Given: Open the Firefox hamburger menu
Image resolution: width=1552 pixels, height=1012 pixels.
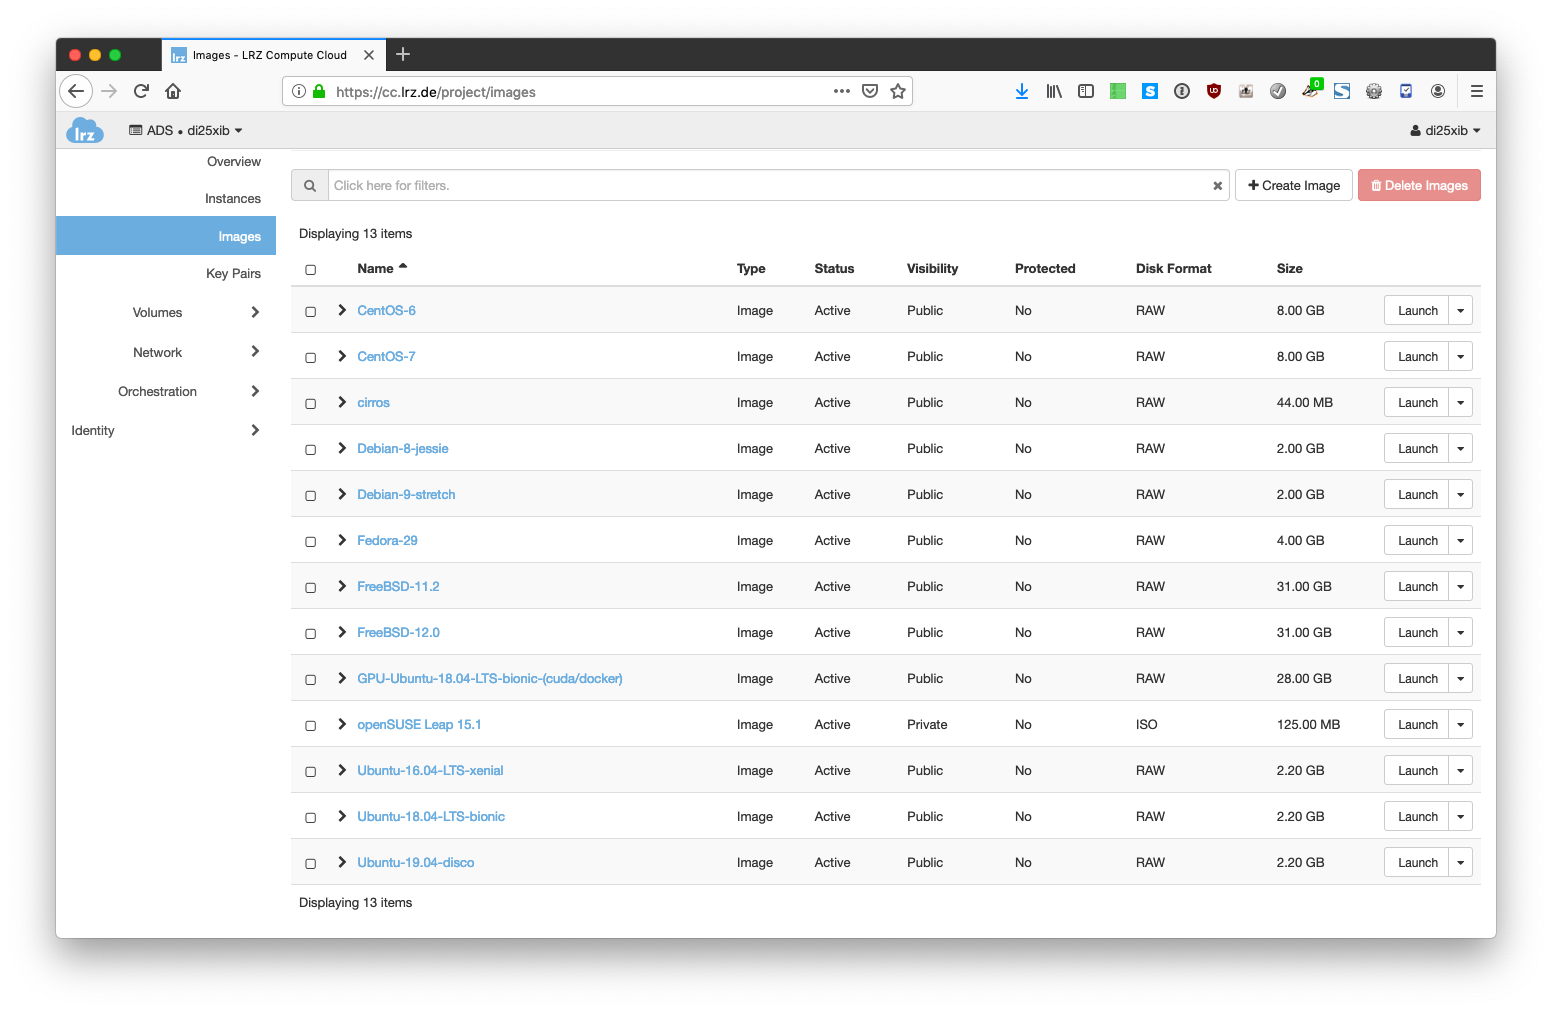Looking at the screenshot, I should [x=1476, y=91].
